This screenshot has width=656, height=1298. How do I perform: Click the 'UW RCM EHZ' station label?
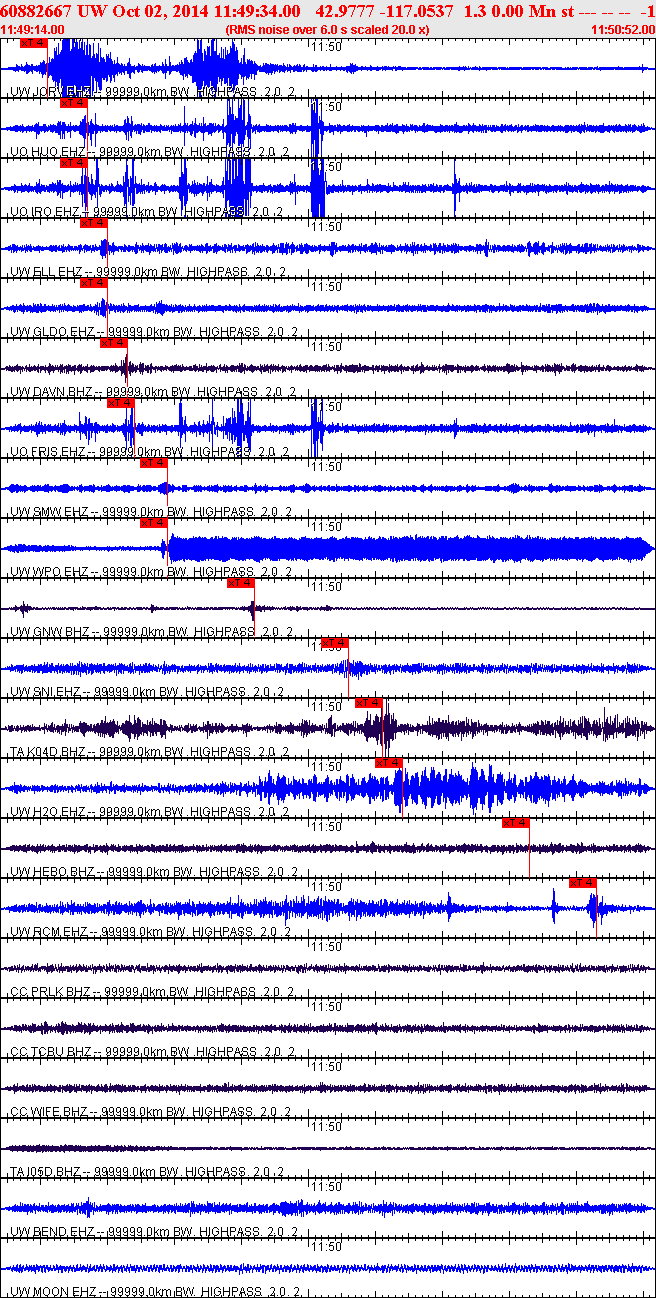click(x=47, y=931)
